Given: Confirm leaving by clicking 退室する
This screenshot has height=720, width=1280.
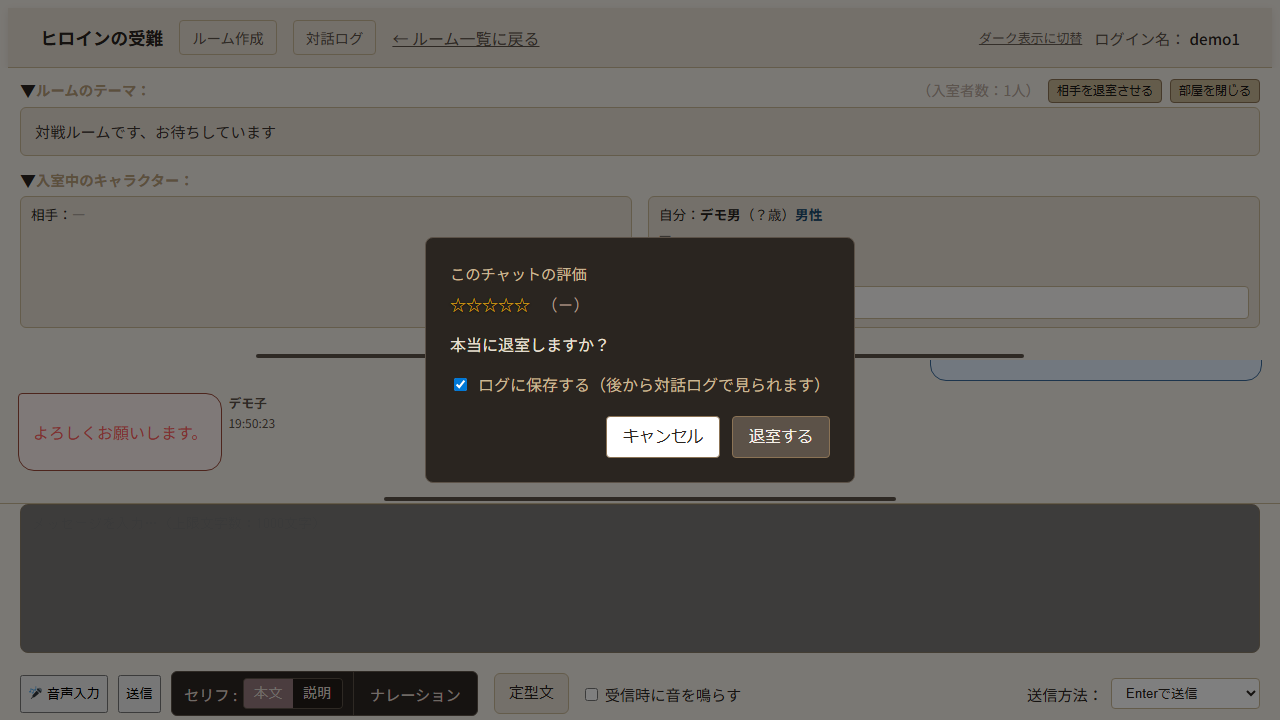Looking at the screenshot, I should pos(780,437).
